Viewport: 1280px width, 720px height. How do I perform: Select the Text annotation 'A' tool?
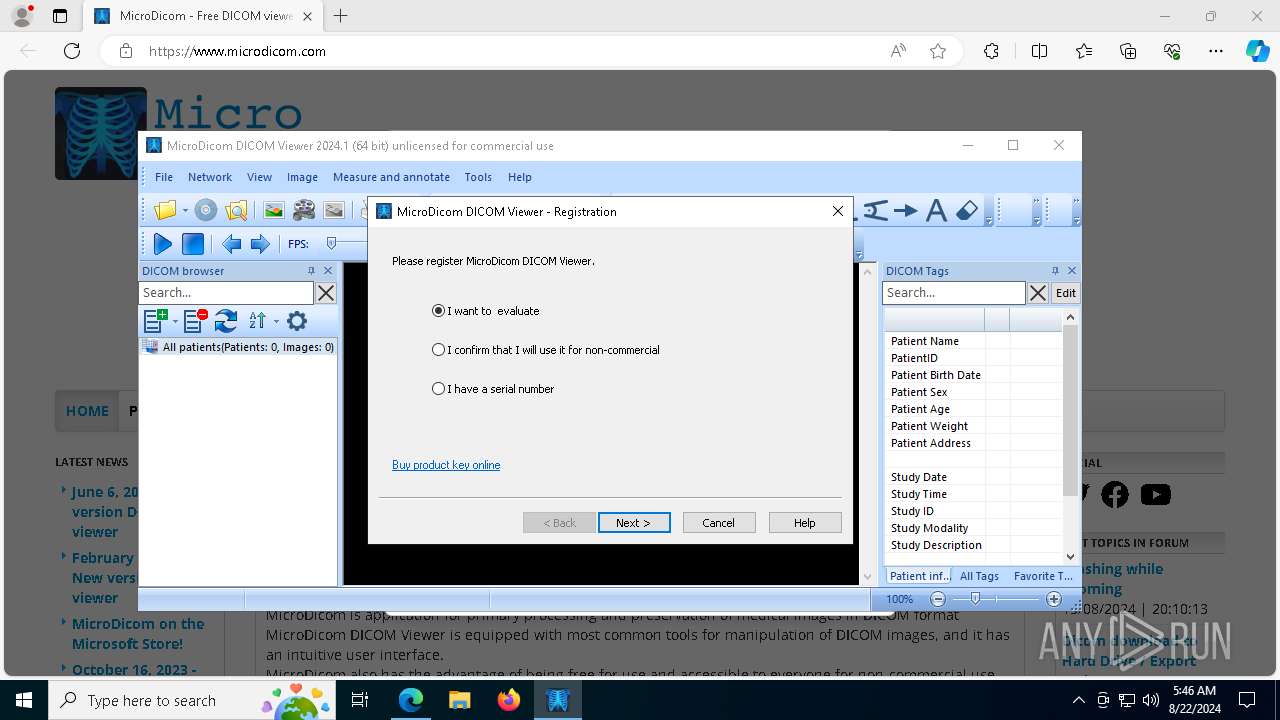point(936,211)
